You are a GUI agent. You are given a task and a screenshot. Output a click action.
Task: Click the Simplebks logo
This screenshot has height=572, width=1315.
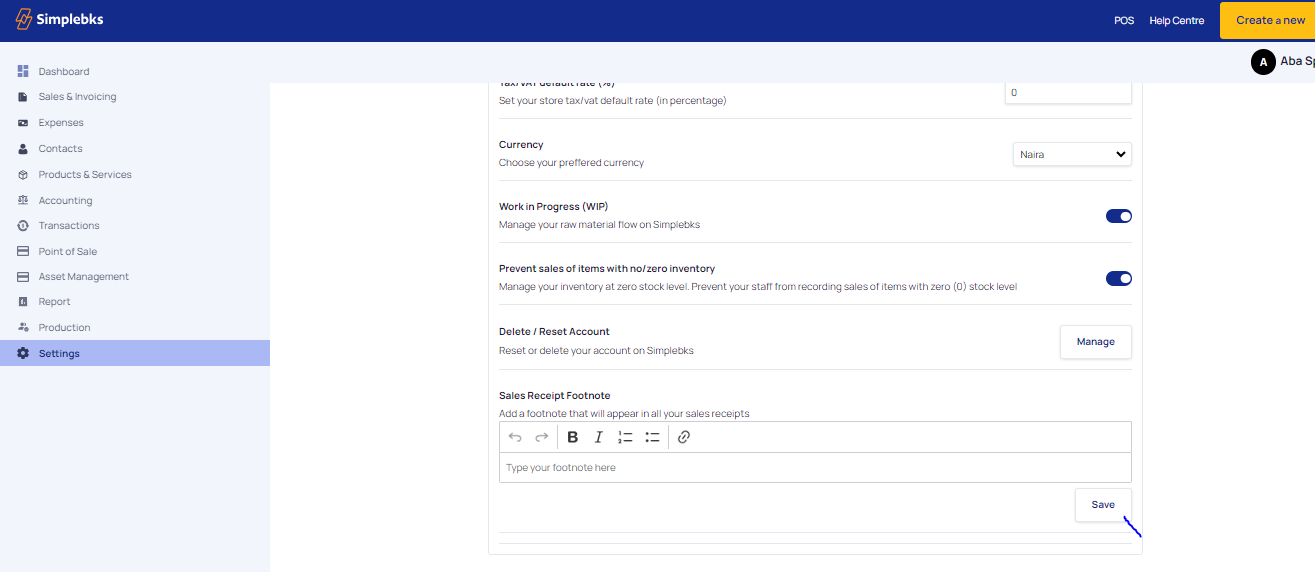pos(59,20)
